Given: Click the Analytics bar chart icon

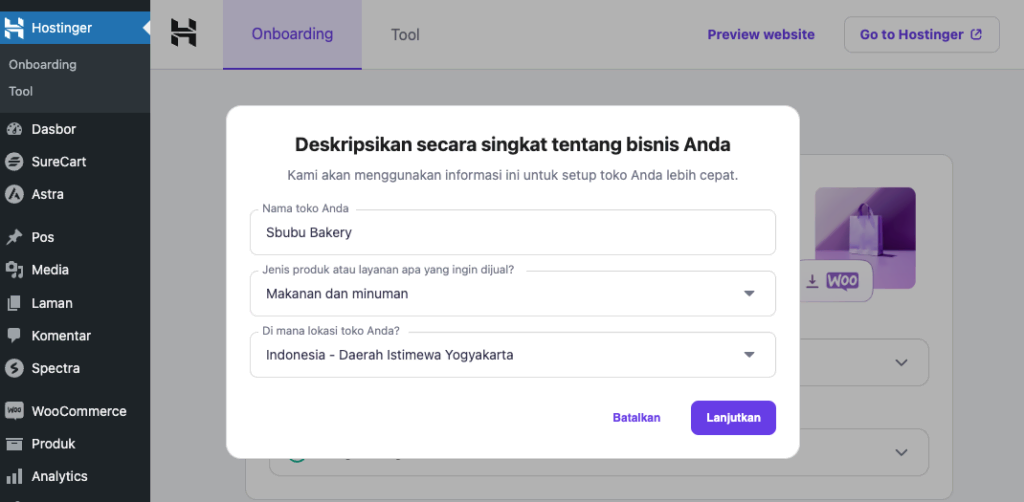Looking at the screenshot, I should coord(14,477).
